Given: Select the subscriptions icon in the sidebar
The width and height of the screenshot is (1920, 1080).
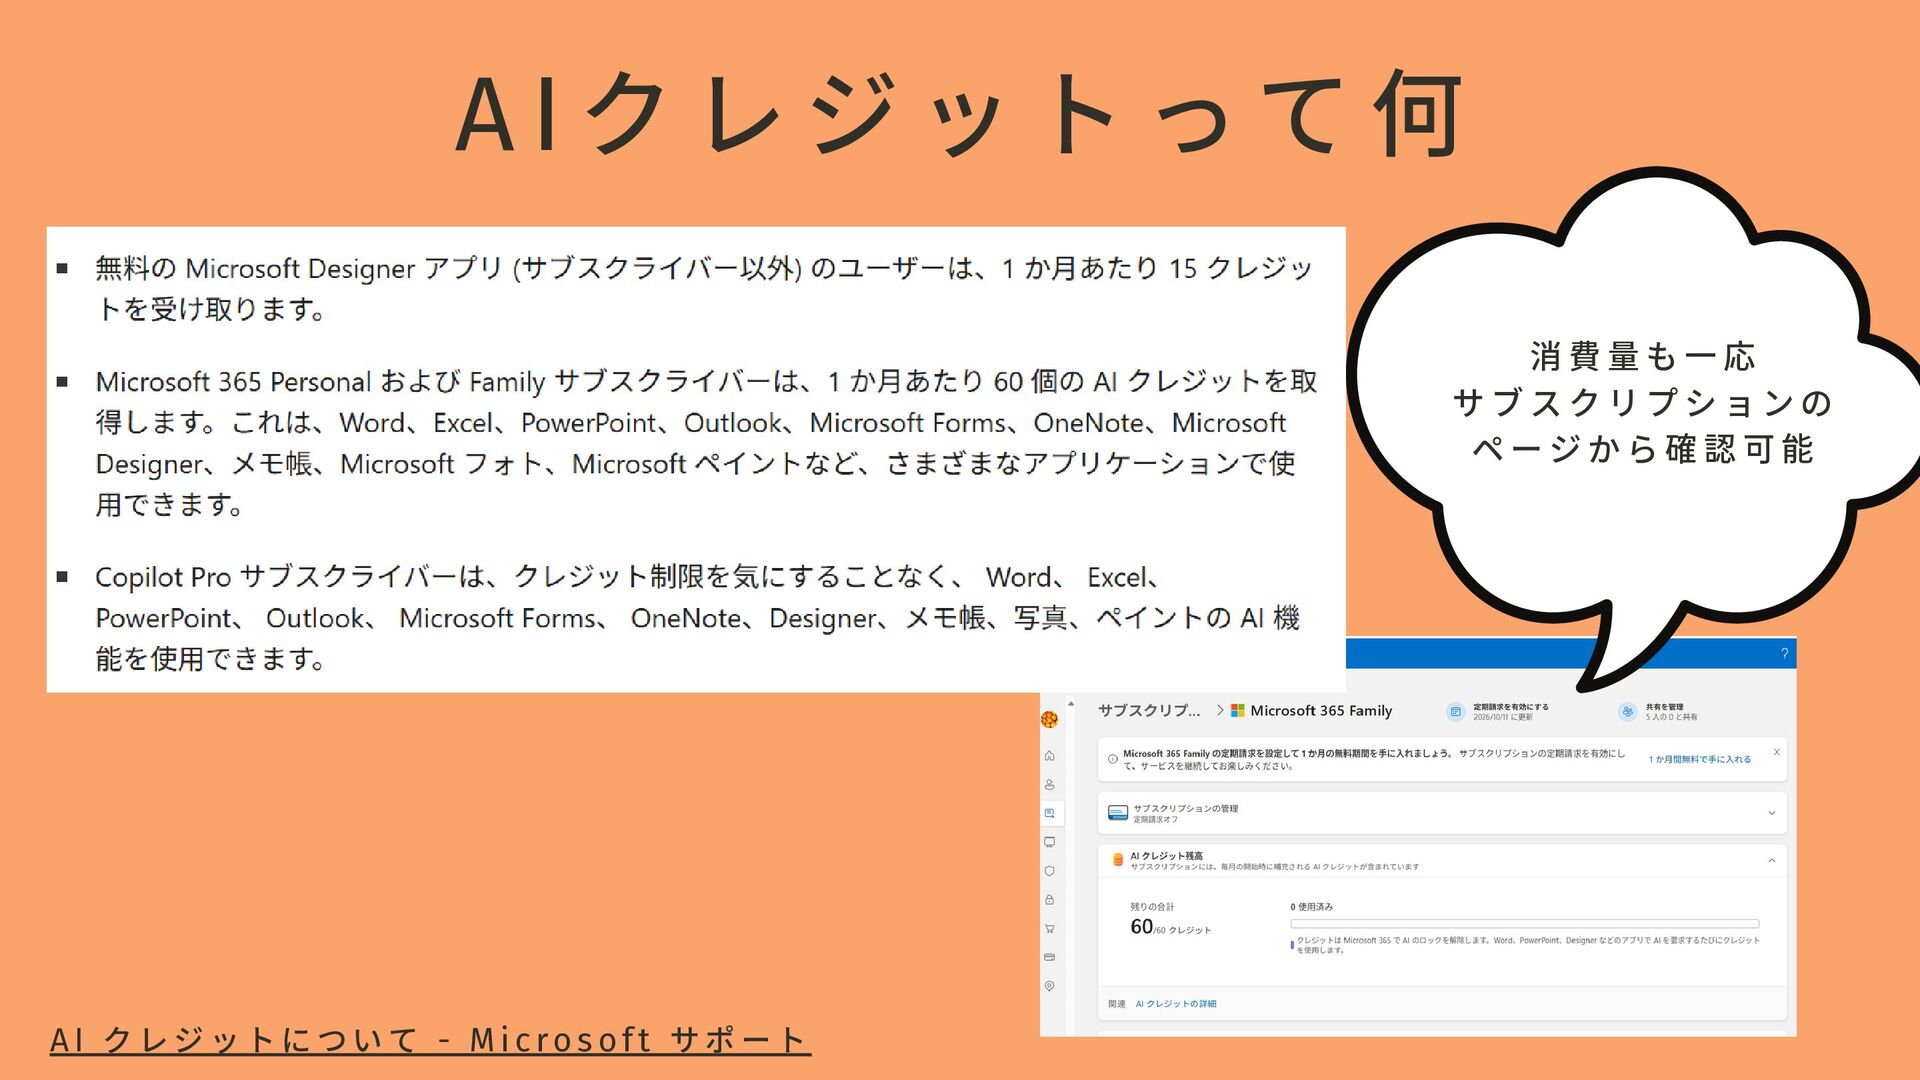Looking at the screenshot, I should (1049, 814).
